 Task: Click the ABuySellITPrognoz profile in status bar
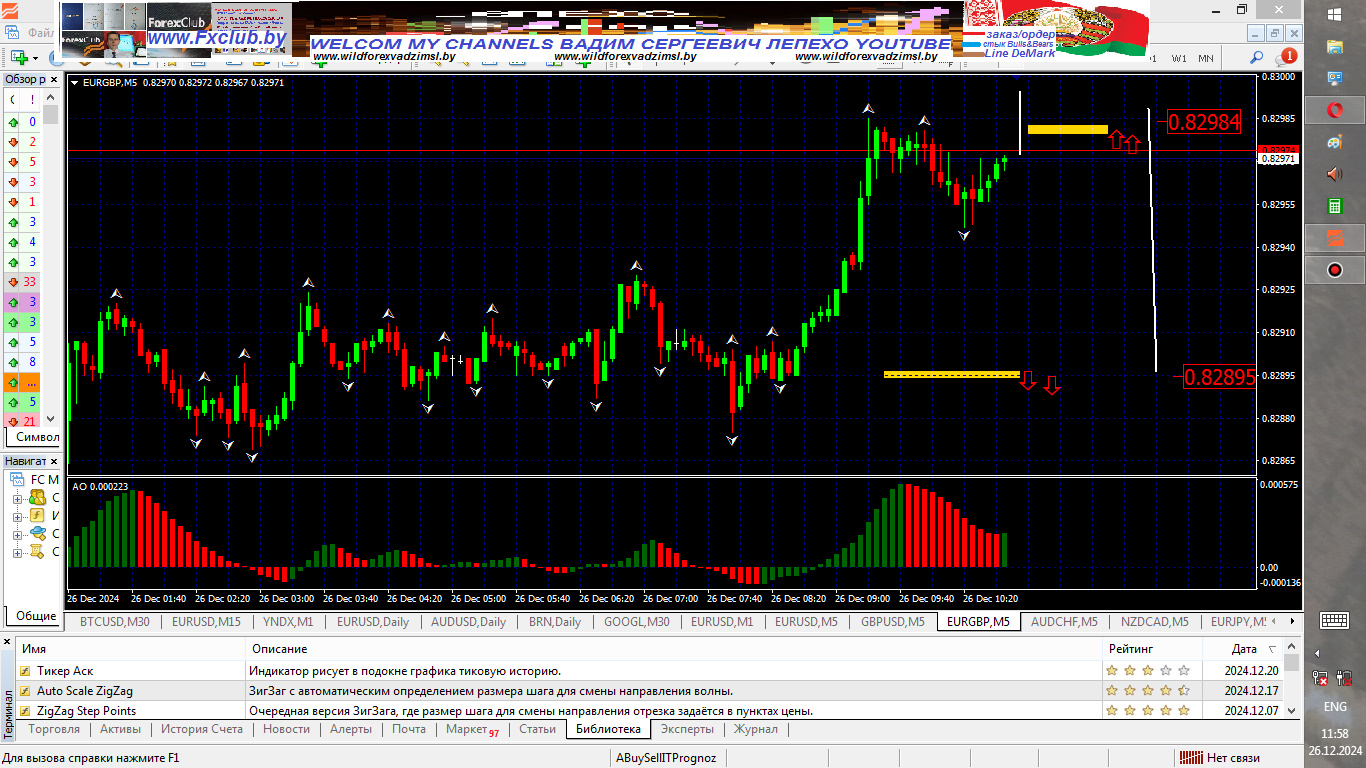[x=666, y=758]
